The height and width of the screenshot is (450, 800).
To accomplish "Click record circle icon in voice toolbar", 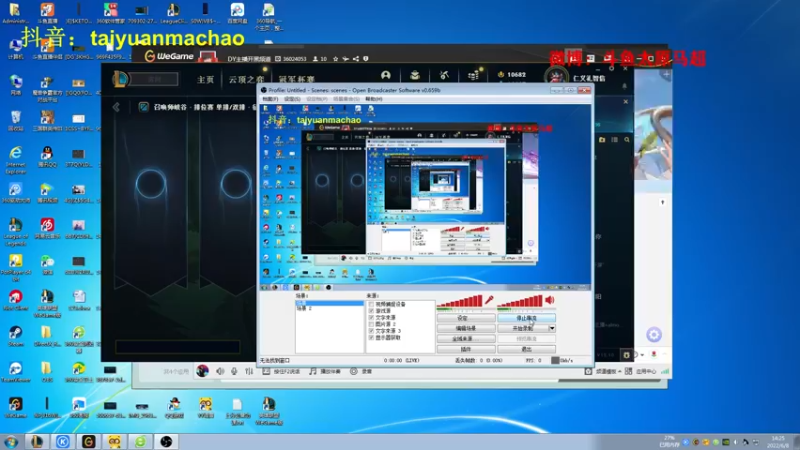I will point(354,371).
